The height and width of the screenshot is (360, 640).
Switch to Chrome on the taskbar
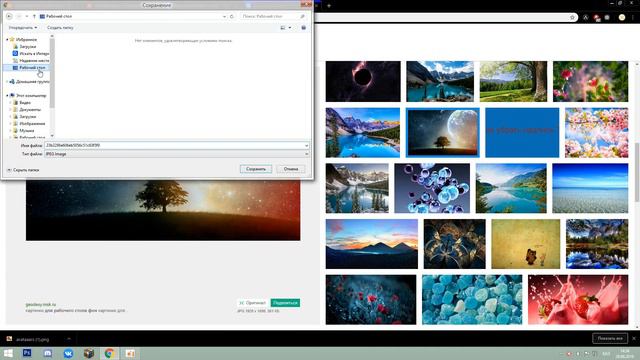(x=109, y=353)
